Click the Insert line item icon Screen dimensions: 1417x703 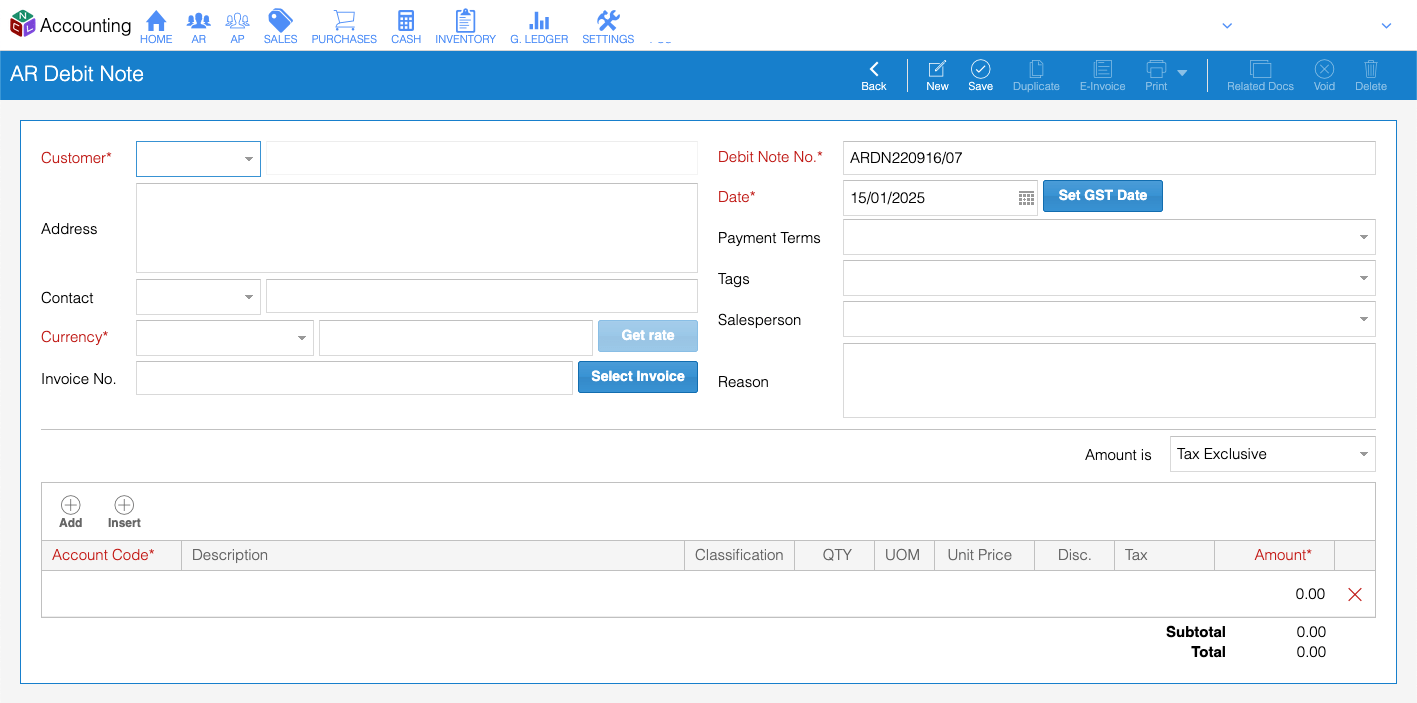[124, 506]
